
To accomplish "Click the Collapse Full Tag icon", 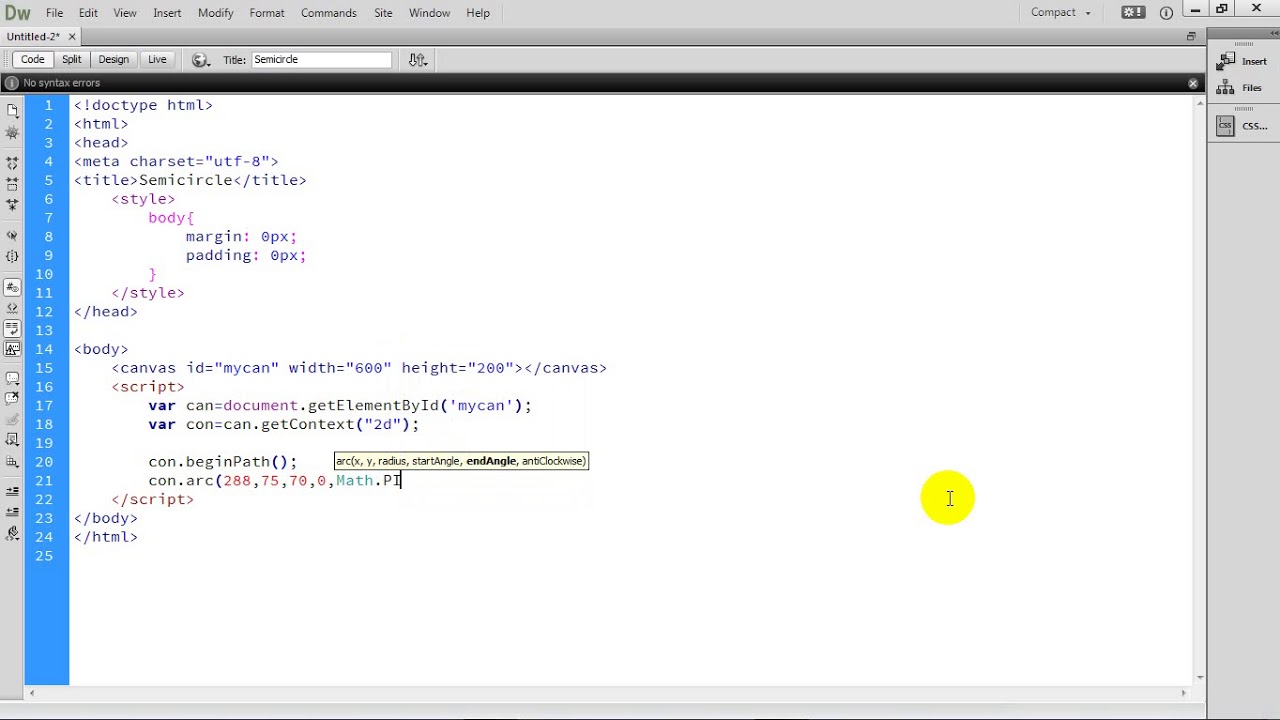I will 12,162.
